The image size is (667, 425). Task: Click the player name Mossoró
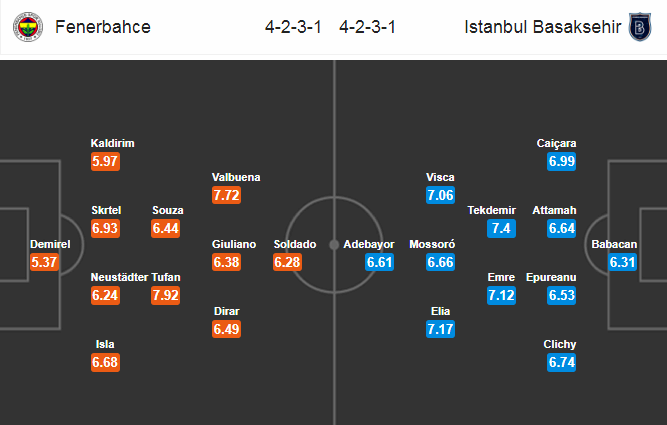[x=432, y=244]
